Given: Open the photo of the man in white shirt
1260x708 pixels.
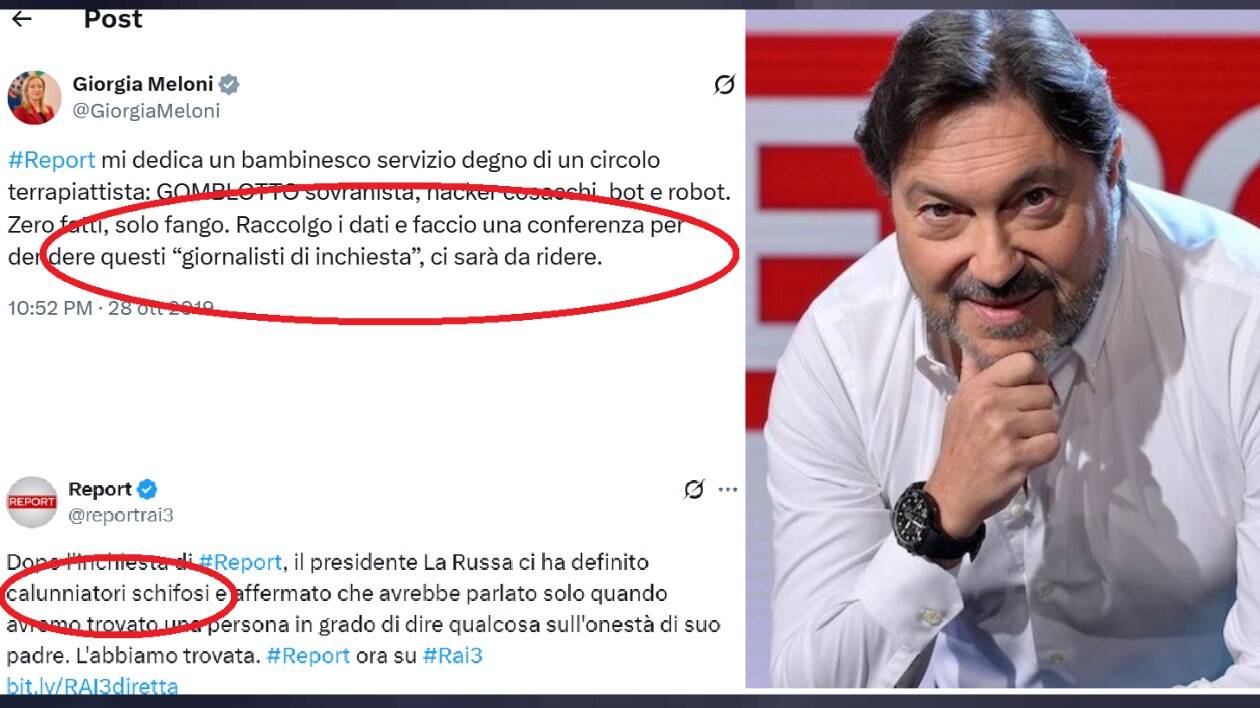Looking at the screenshot, I should (x=1003, y=349).
